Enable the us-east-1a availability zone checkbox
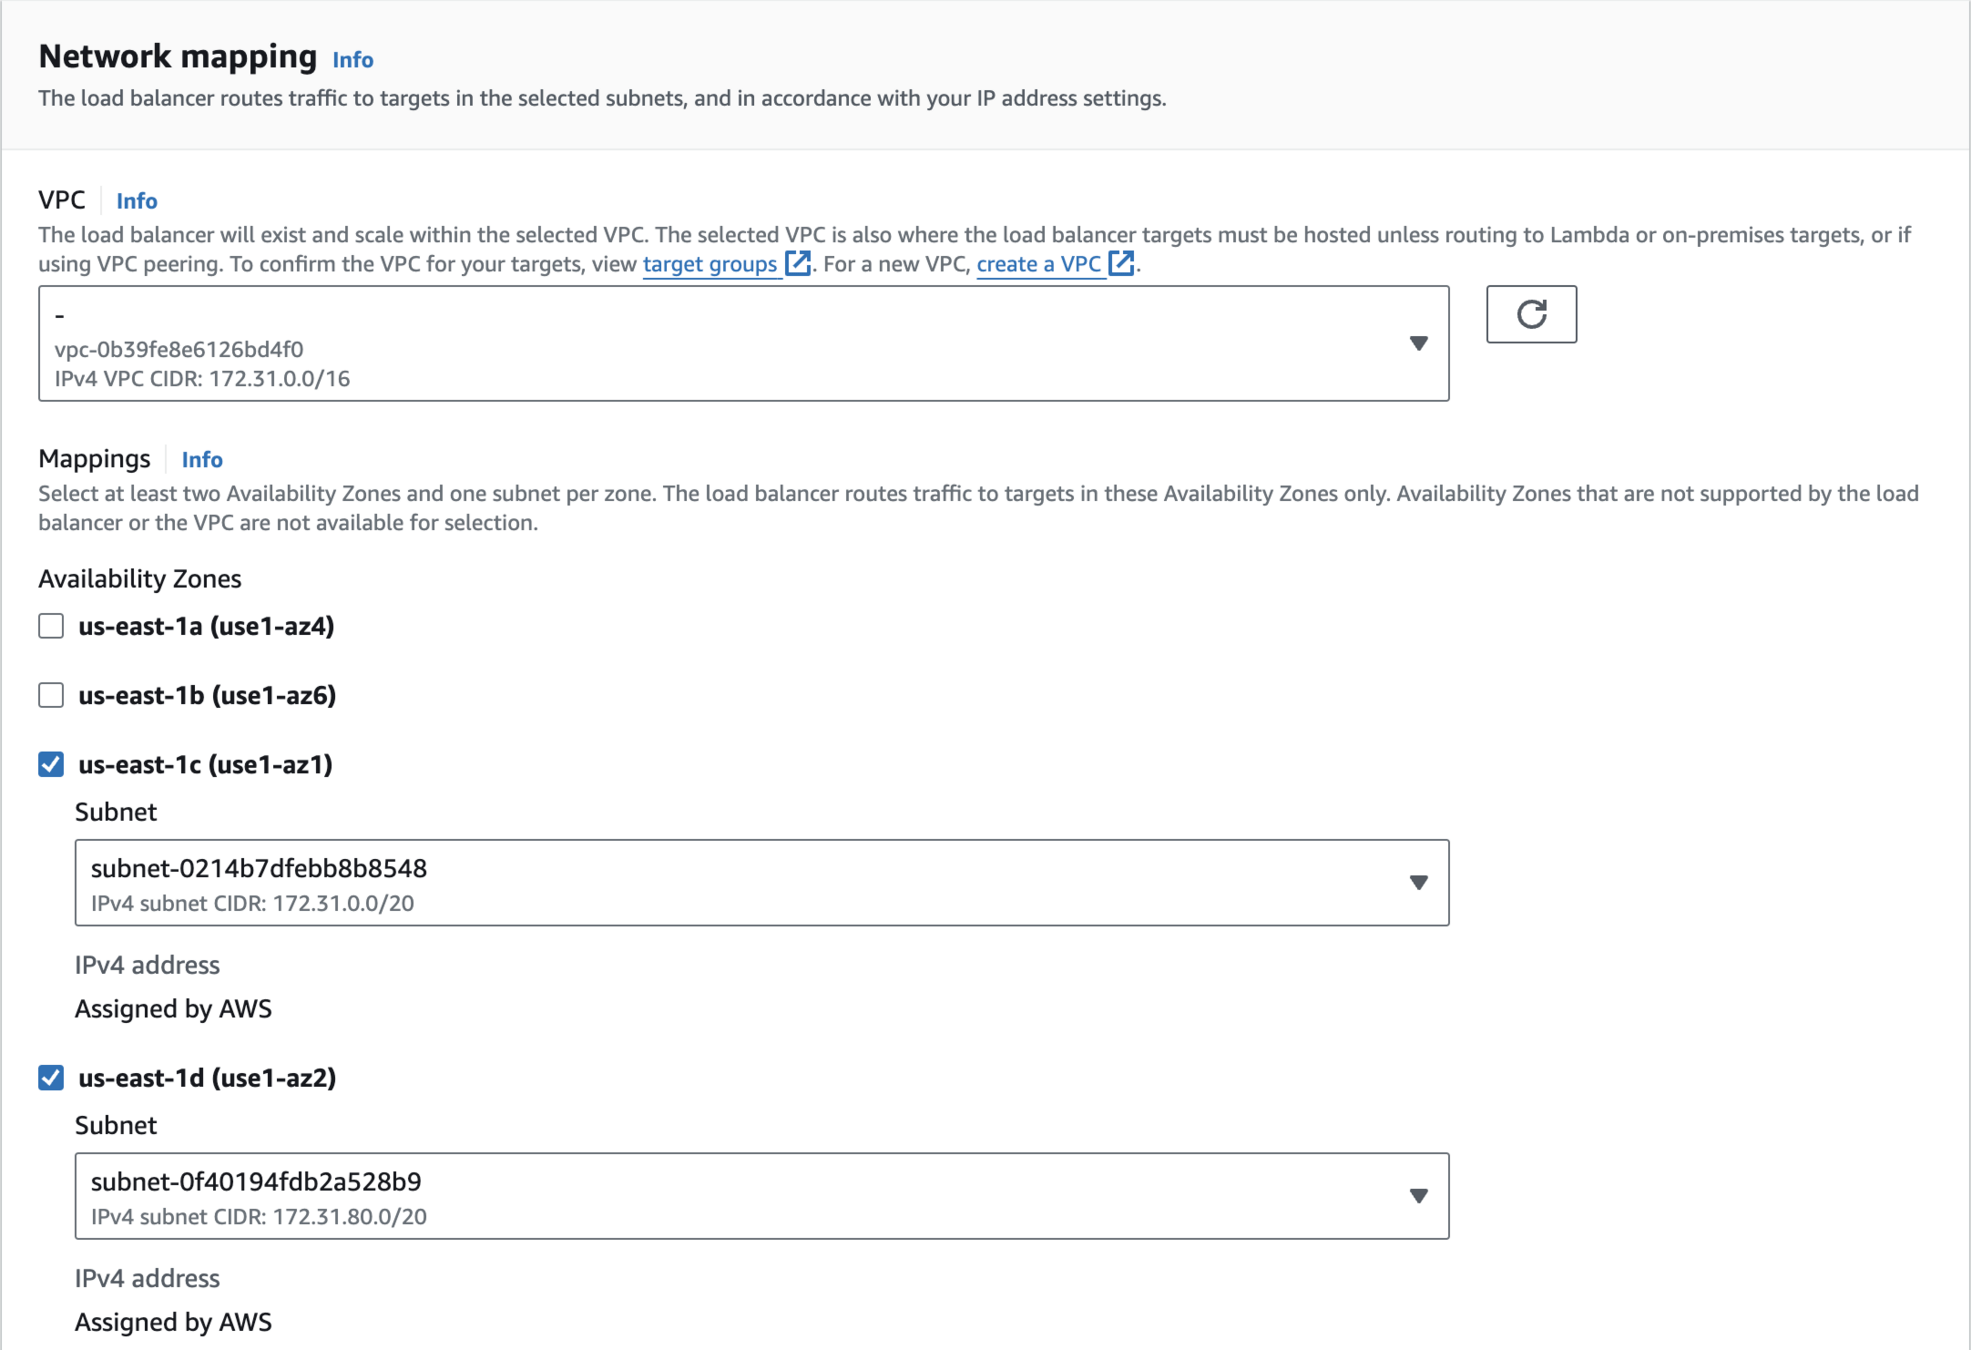 point(51,626)
